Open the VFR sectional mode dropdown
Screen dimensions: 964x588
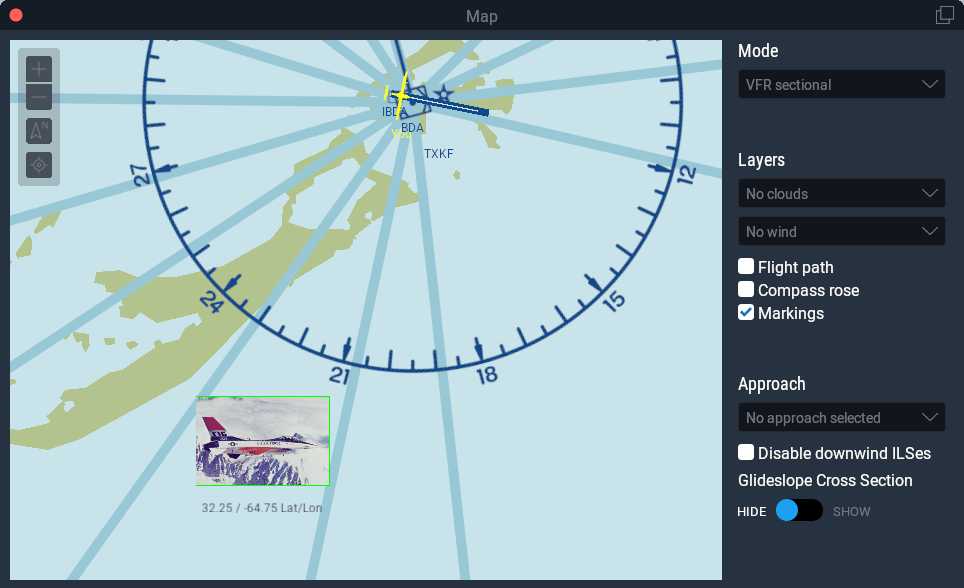coord(842,84)
